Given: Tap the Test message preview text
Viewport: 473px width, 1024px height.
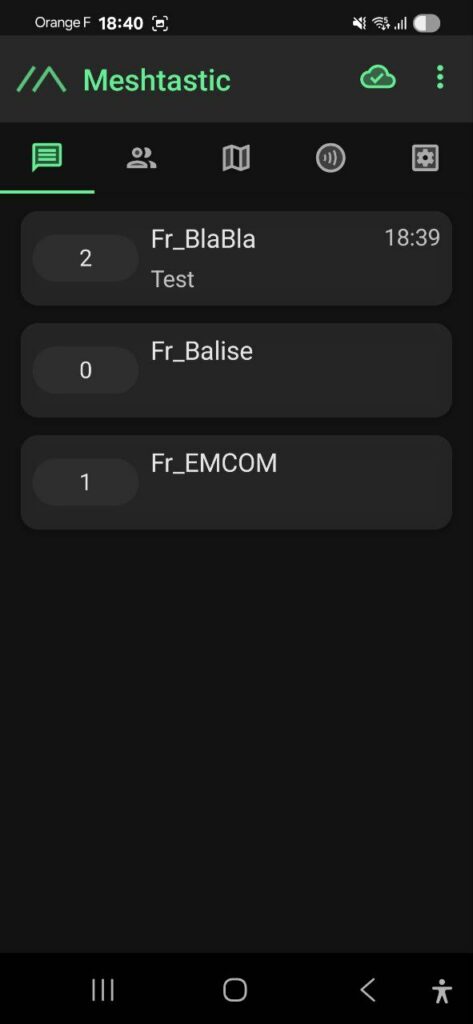Looking at the screenshot, I should coord(172,280).
